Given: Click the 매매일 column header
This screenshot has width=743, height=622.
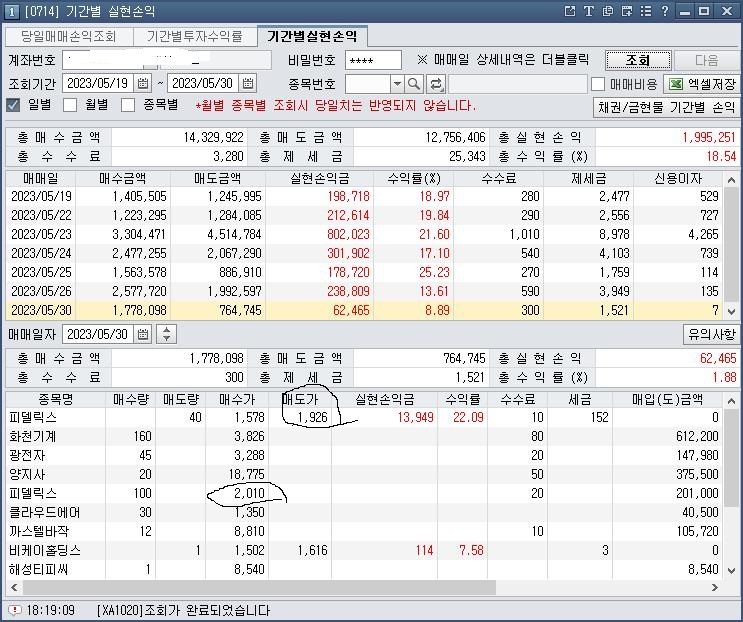Looking at the screenshot, I should click(41, 178).
